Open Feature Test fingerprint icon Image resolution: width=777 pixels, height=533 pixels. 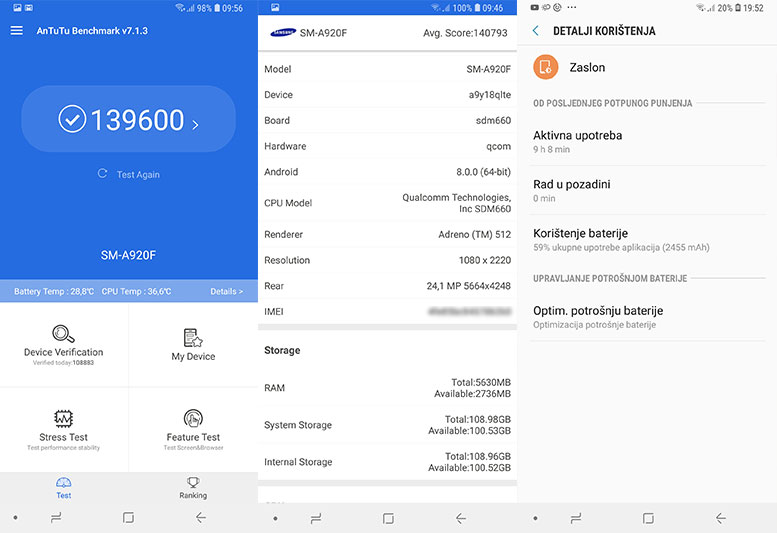click(x=193, y=419)
